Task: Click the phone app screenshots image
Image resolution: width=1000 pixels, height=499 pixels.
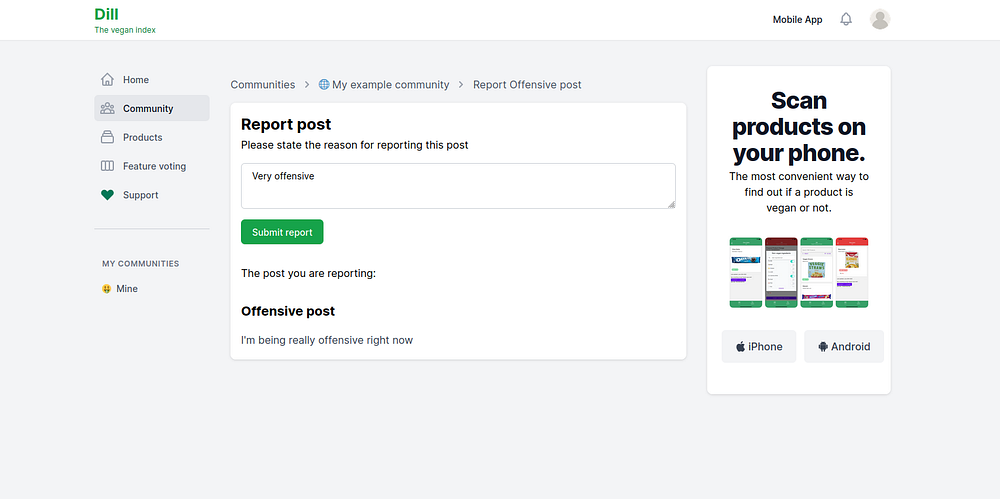Action: (799, 272)
